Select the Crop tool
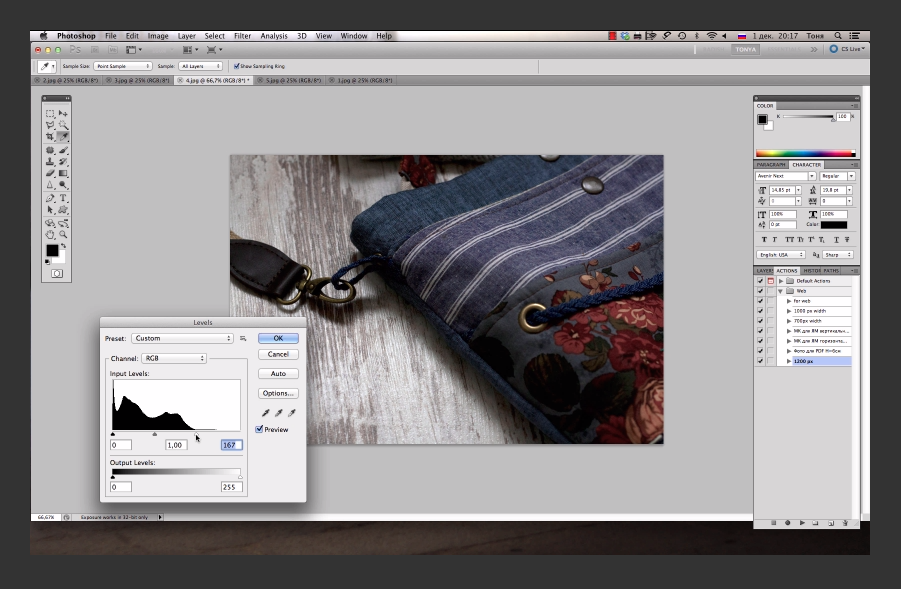The height and width of the screenshot is (589, 901). [x=50, y=136]
